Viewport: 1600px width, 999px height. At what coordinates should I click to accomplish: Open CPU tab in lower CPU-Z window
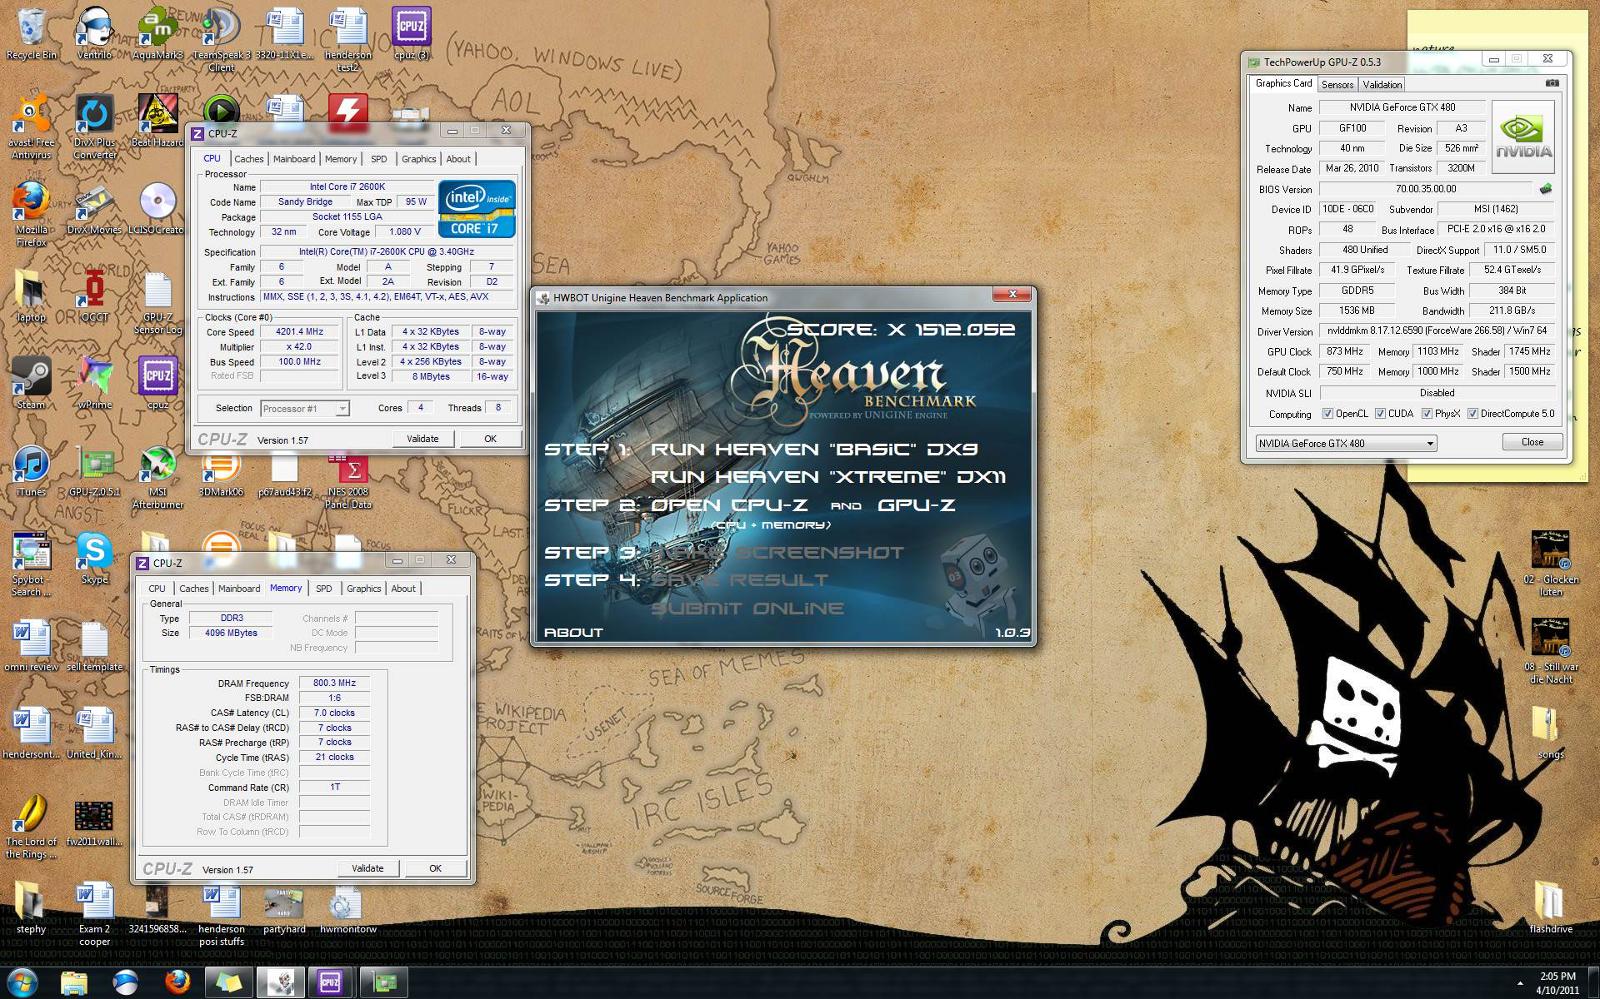click(157, 589)
